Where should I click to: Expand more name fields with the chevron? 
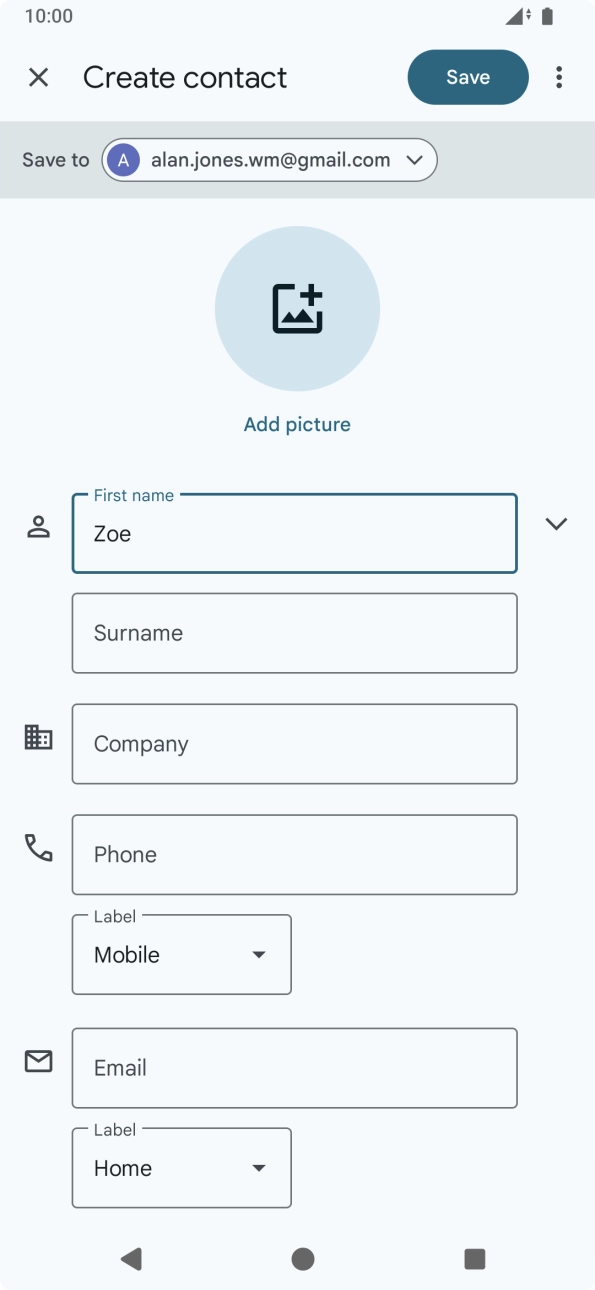point(556,523)
